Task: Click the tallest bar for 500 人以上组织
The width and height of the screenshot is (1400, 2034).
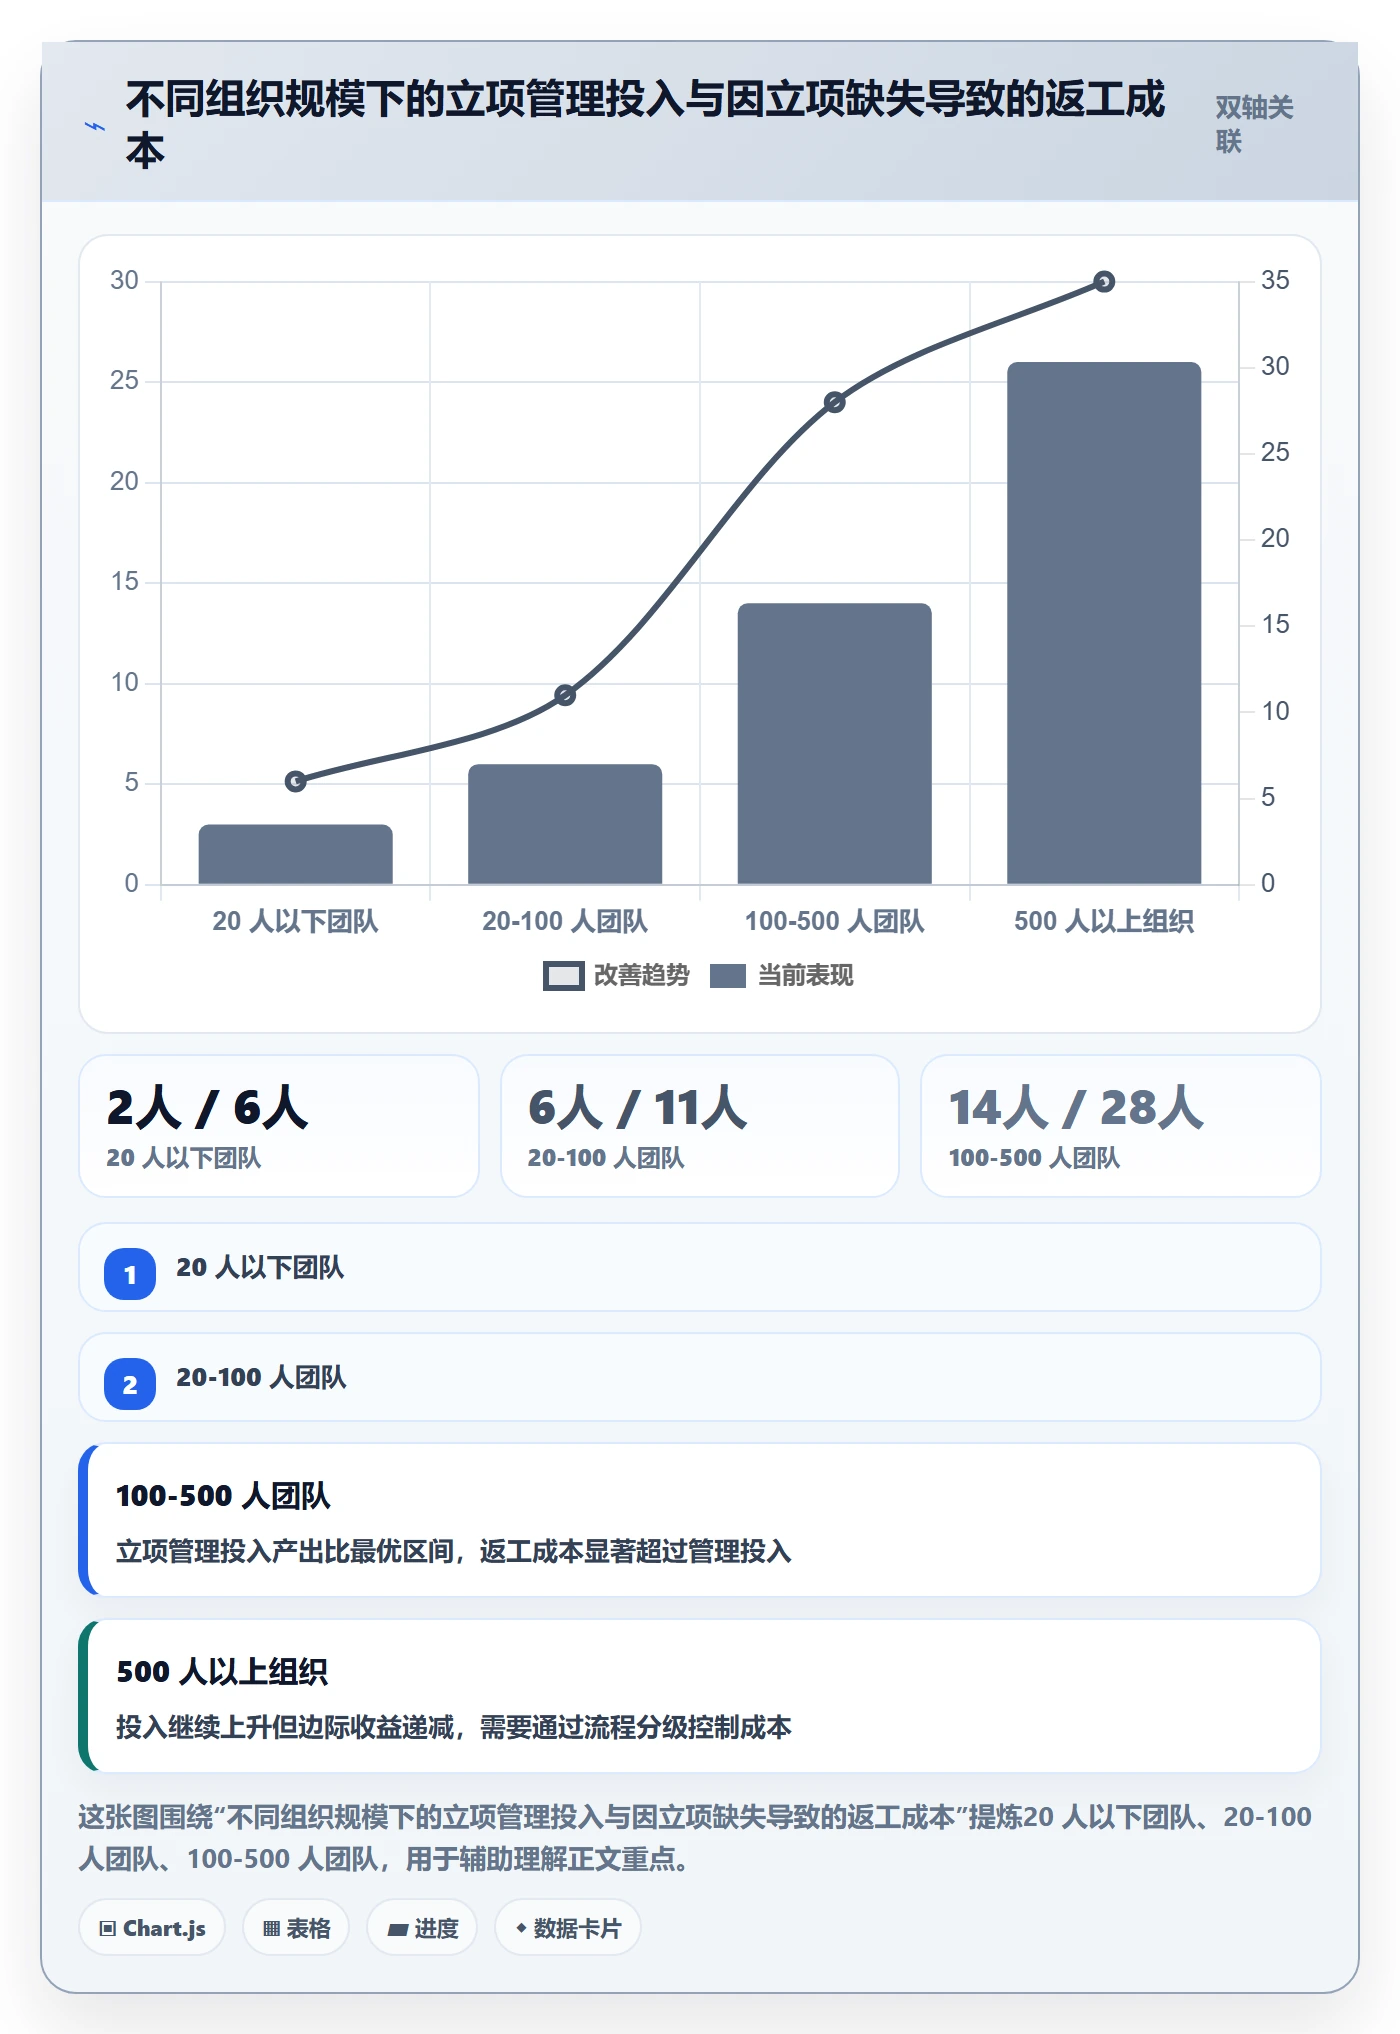Action: point(1104,623)
